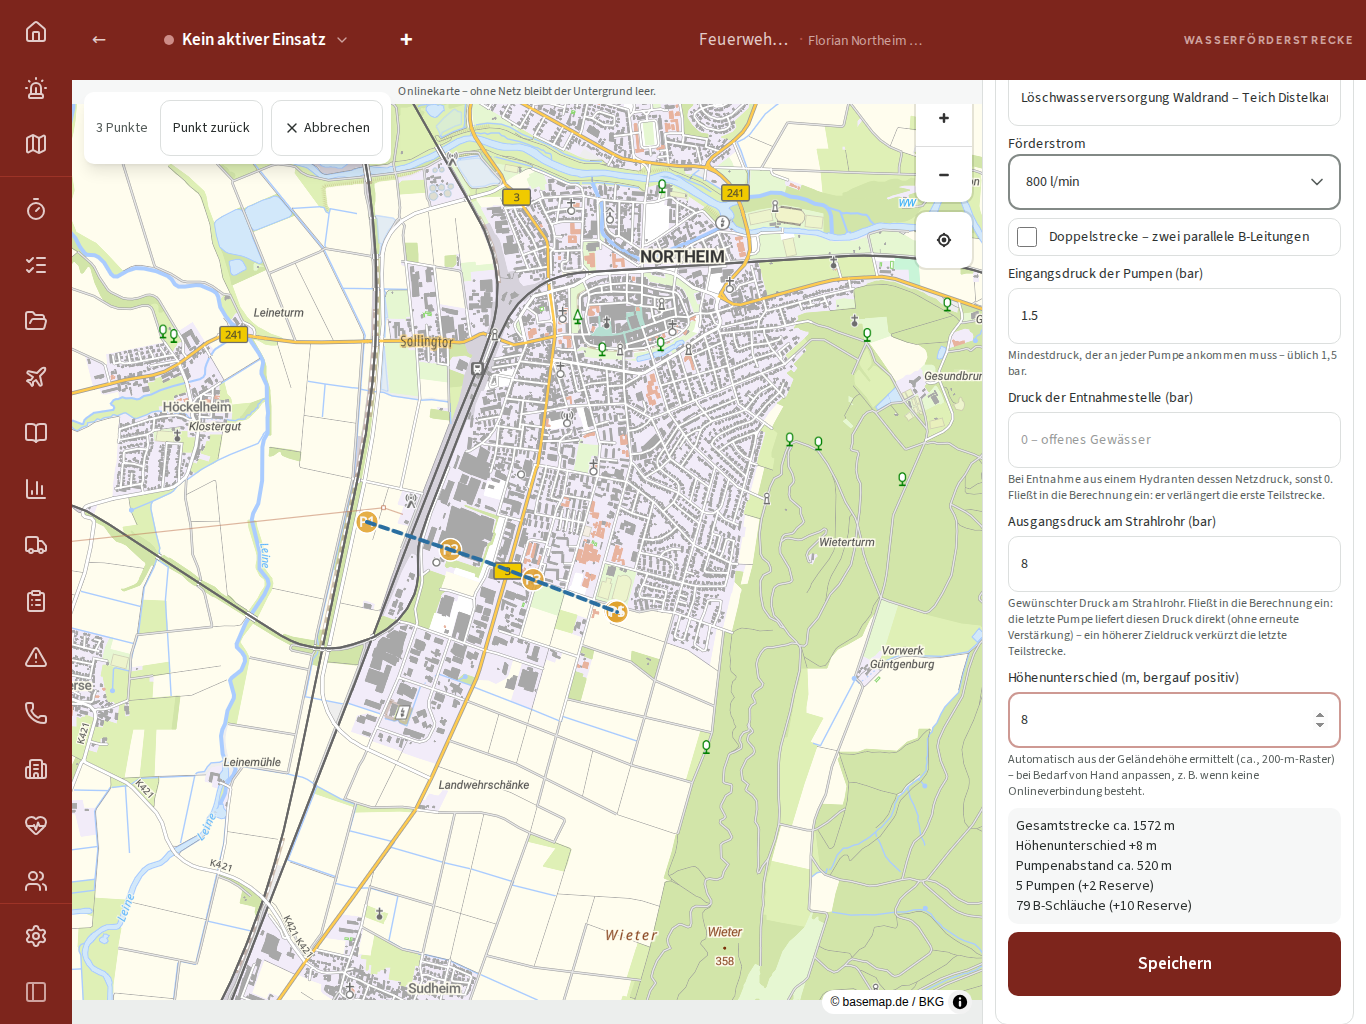Click Punkt zurück to undo point
This screenshot has height=1024, width=1366.
point(211,128)
